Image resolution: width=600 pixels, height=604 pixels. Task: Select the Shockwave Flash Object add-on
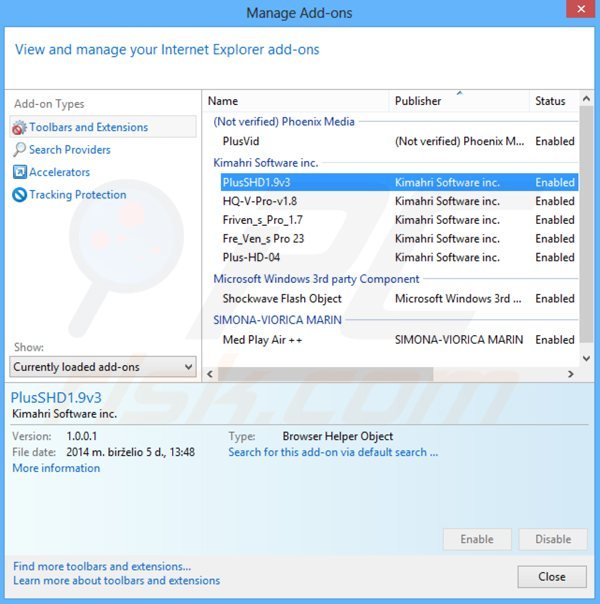399,299
